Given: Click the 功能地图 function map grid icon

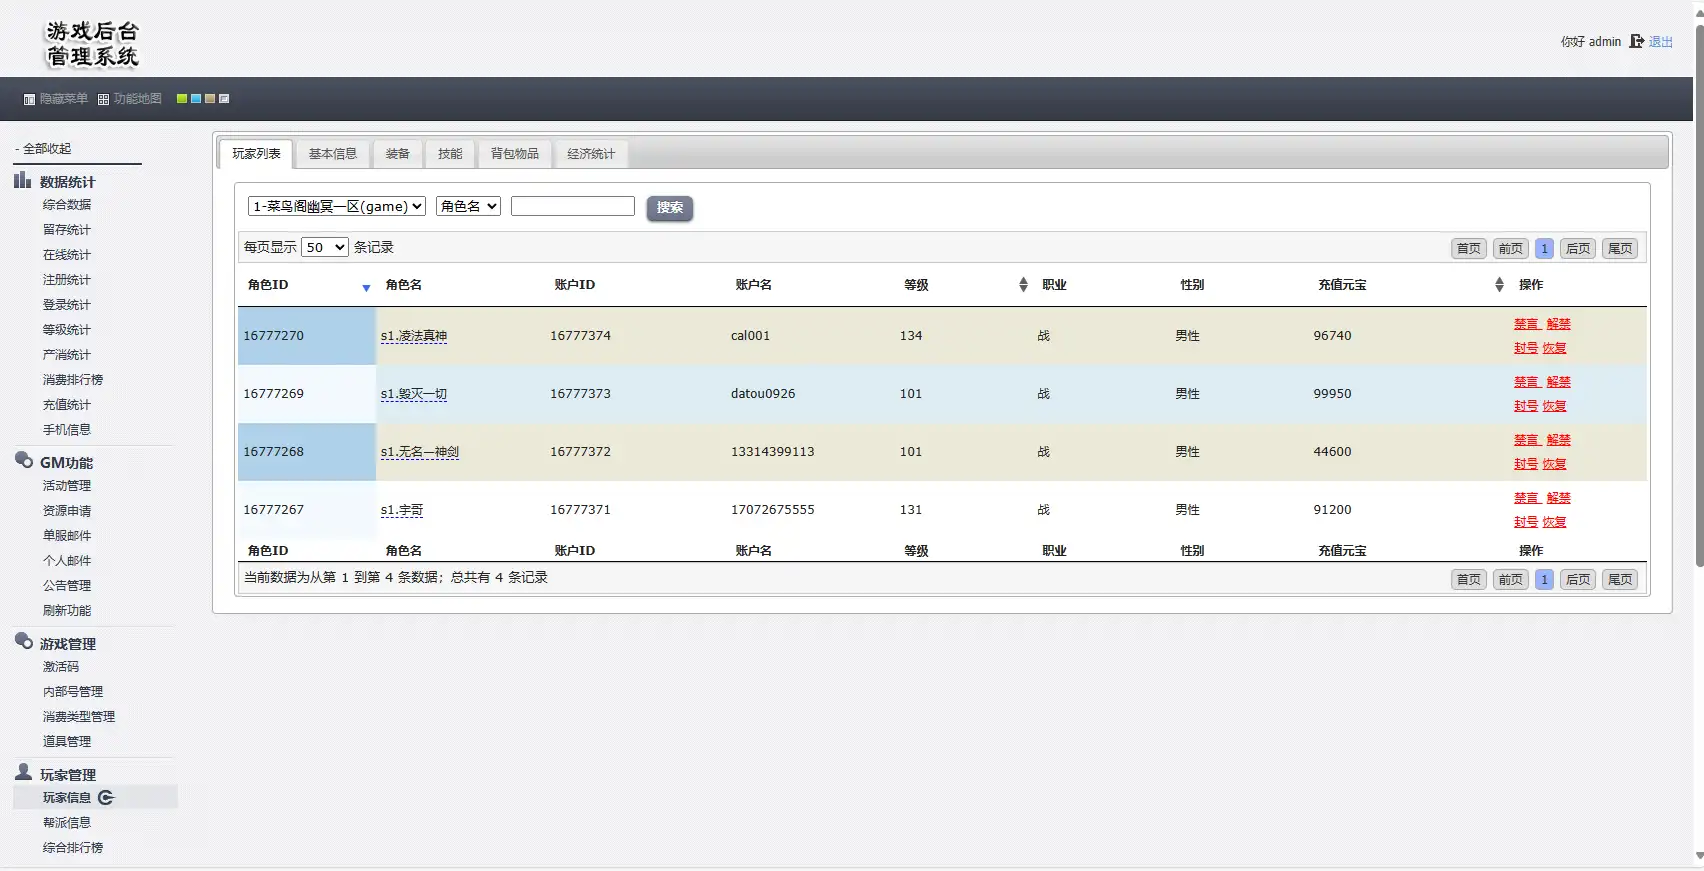Looking at the screenshot, I should click(x=103, y=99).
